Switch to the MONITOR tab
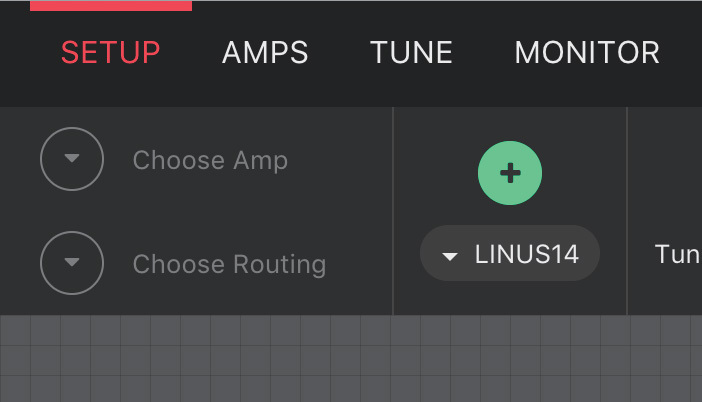The width and height of the screenshot is (702, 402). 587,52
